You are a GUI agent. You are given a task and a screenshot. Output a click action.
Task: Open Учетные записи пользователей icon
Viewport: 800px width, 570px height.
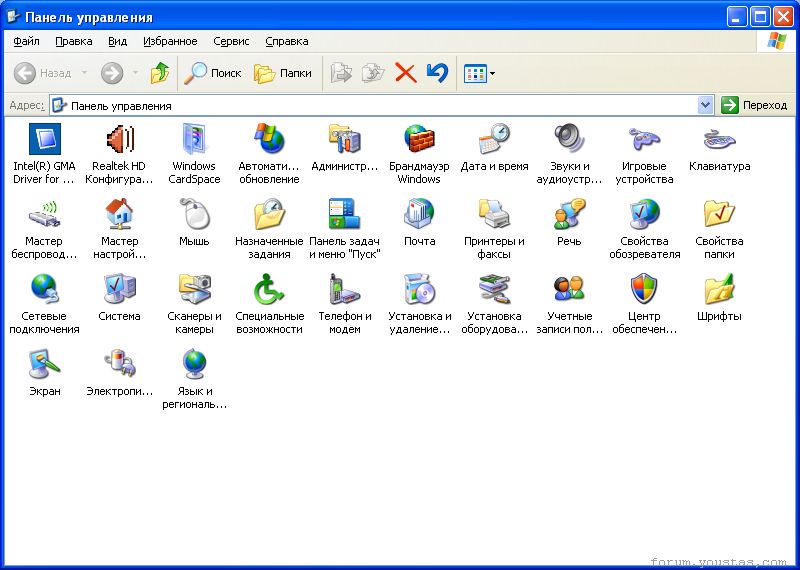569,289
